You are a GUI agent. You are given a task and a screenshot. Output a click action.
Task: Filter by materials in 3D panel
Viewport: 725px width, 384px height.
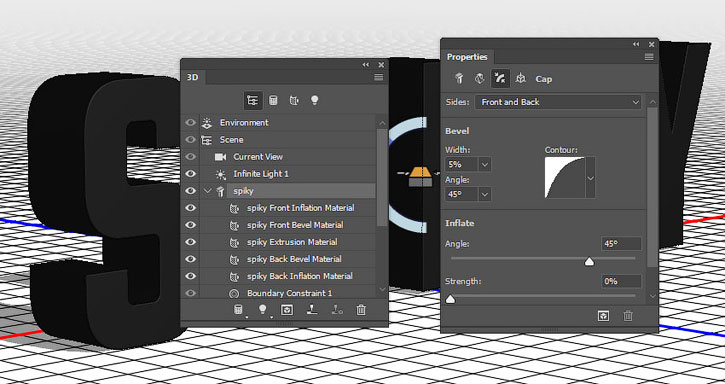[x=294, y=100]
